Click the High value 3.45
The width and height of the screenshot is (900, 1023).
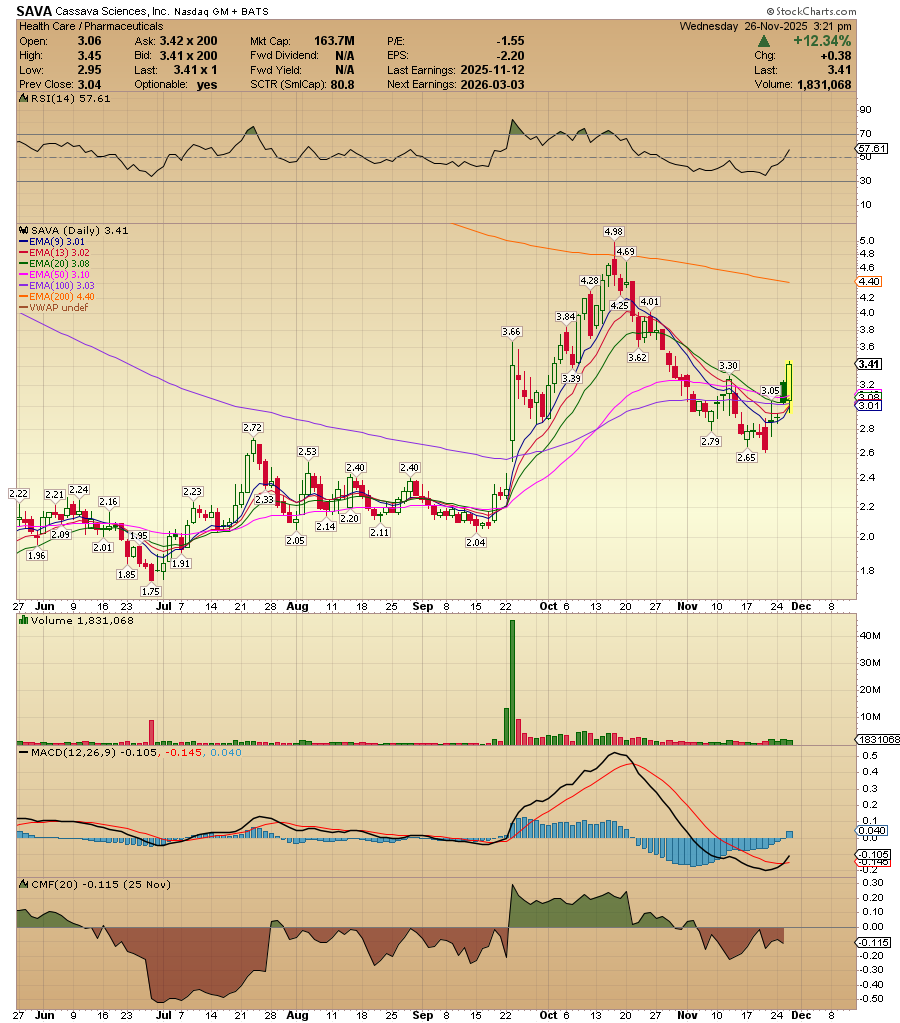pos(89,56)
